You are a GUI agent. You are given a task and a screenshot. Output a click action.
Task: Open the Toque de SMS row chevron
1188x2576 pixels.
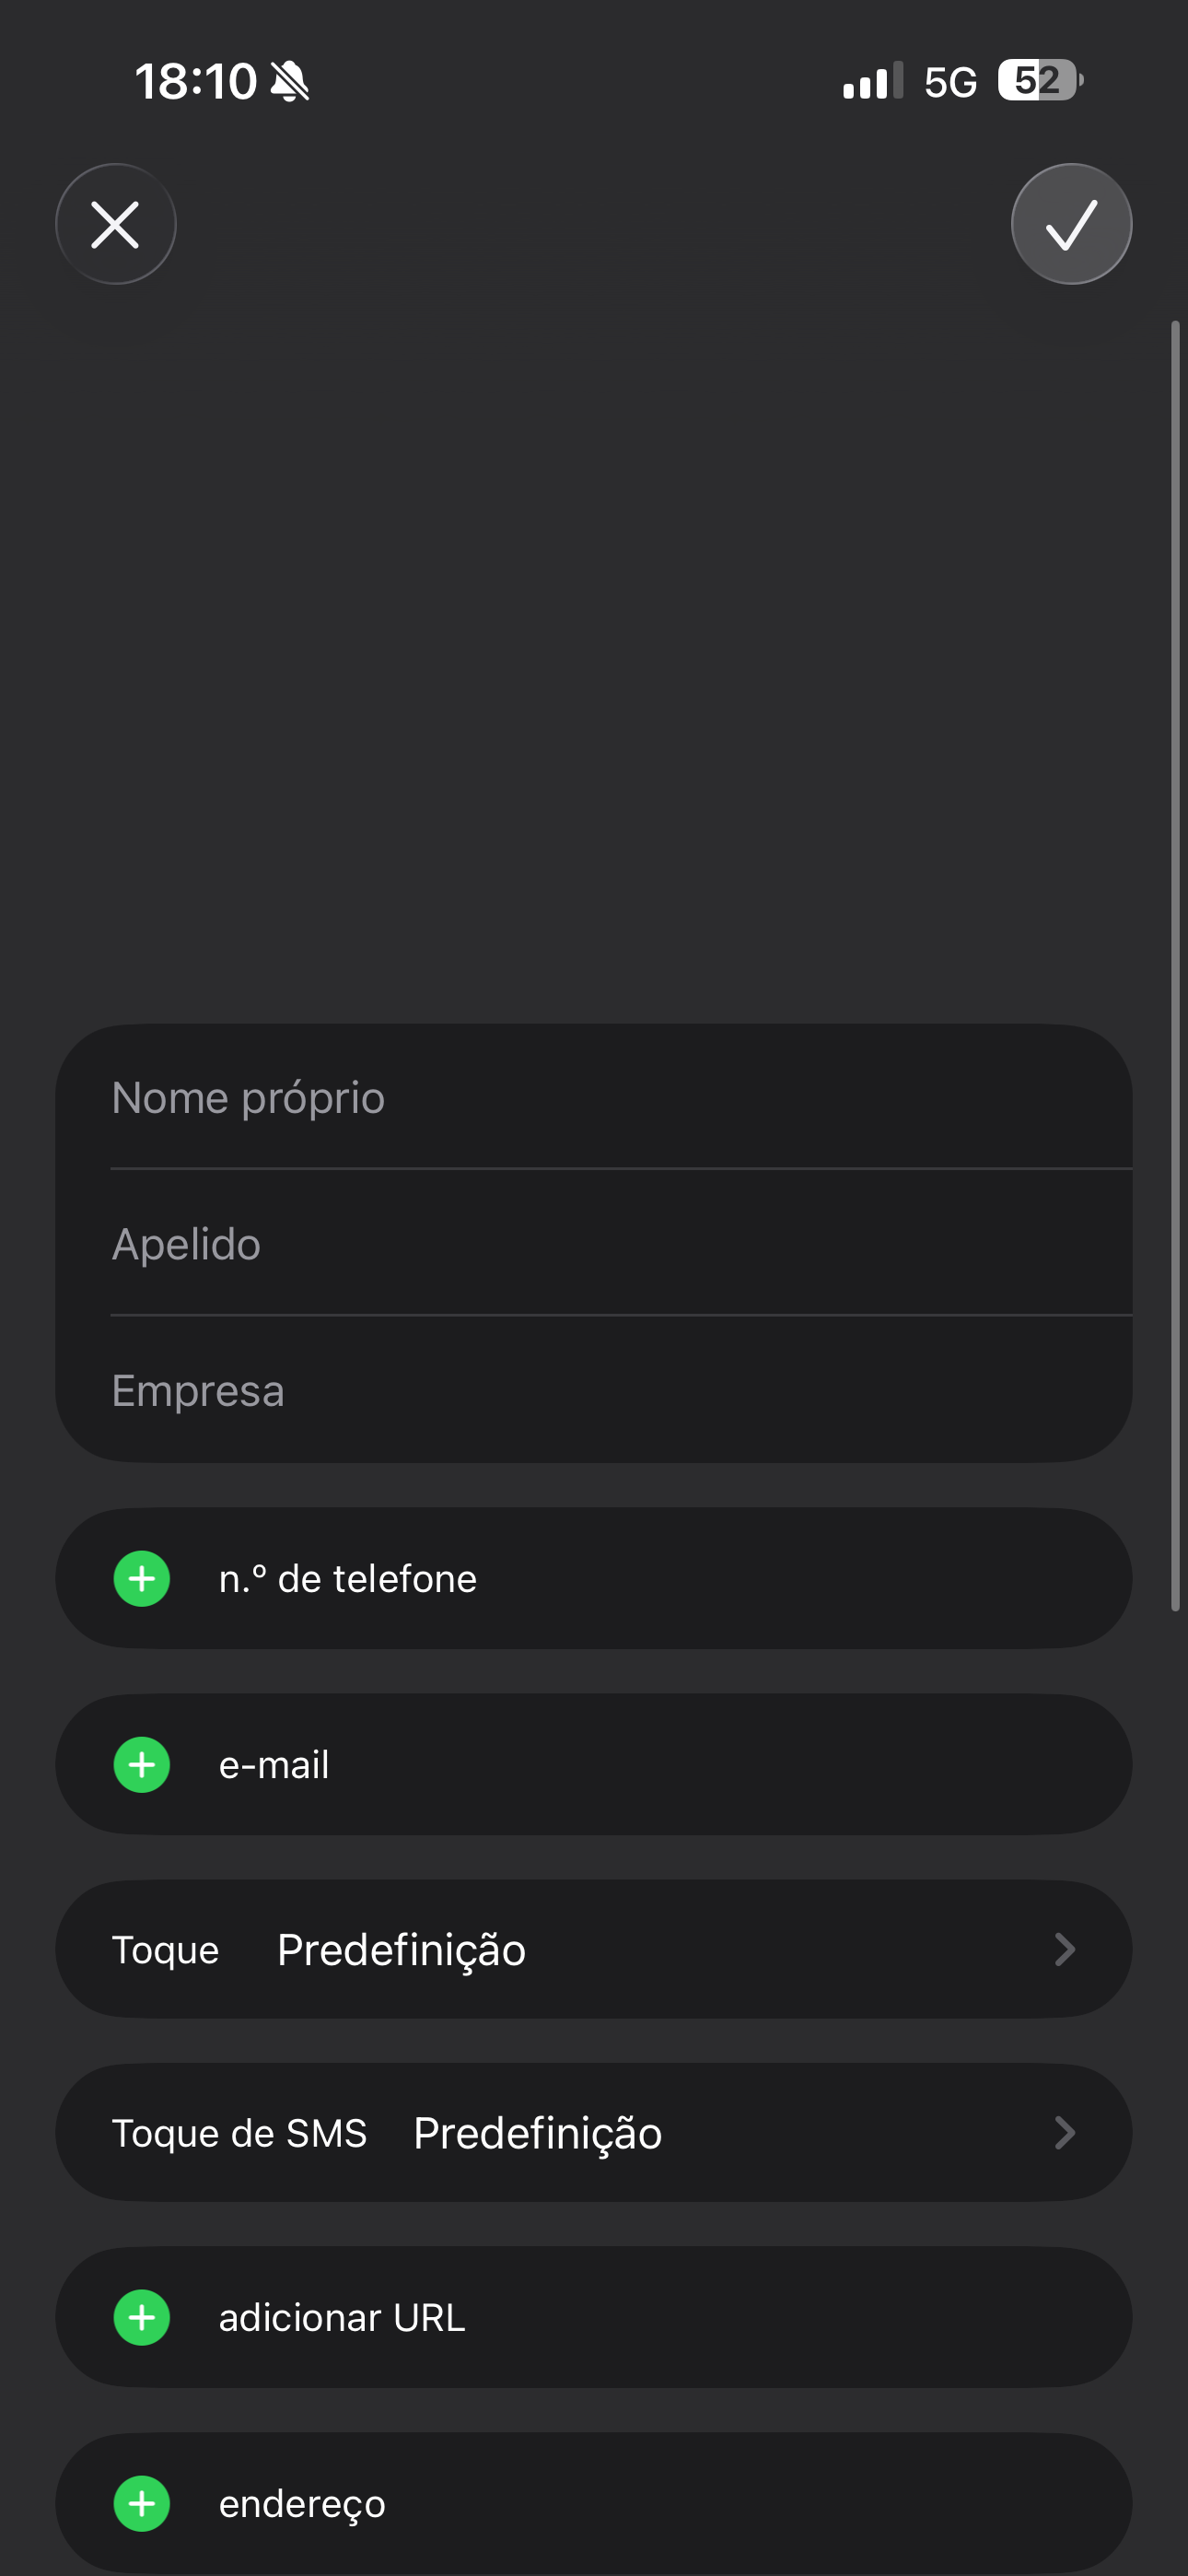click(x=1064, y=2133)
